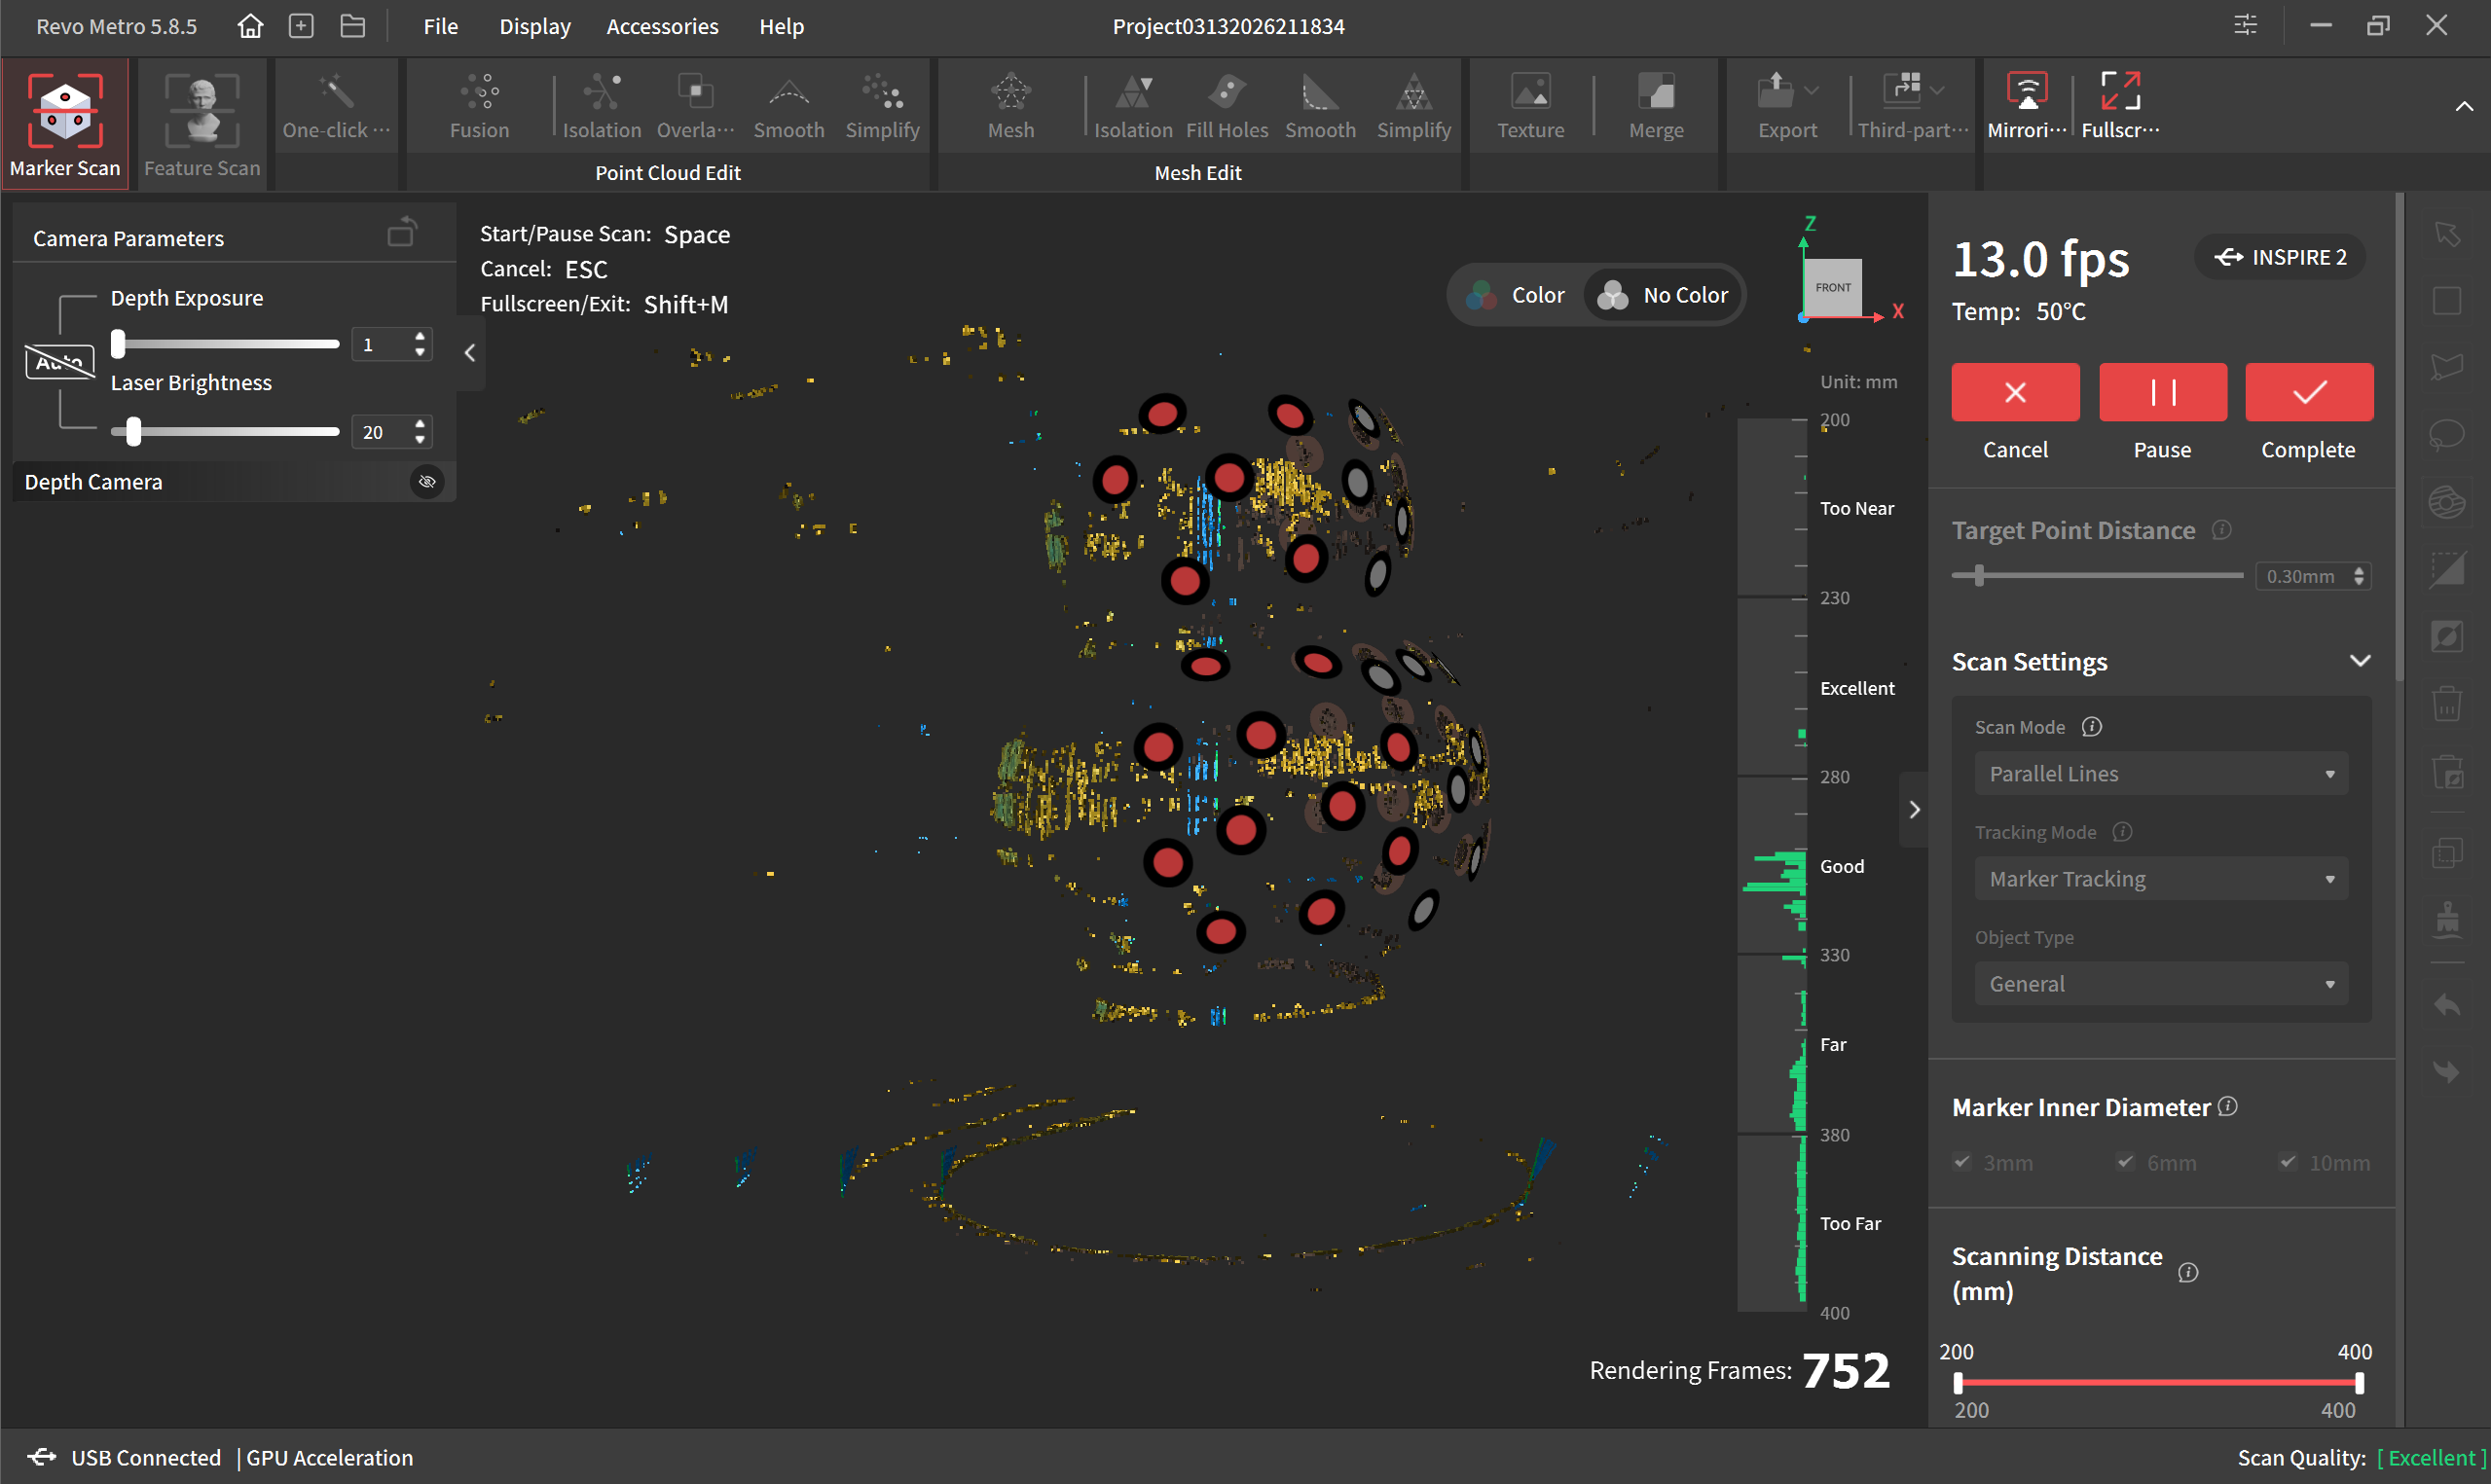Viewport: 2491px width, 1484px height.
Task: Pop out the Camera Parameters panel
Action: click(x=402, y=234)
